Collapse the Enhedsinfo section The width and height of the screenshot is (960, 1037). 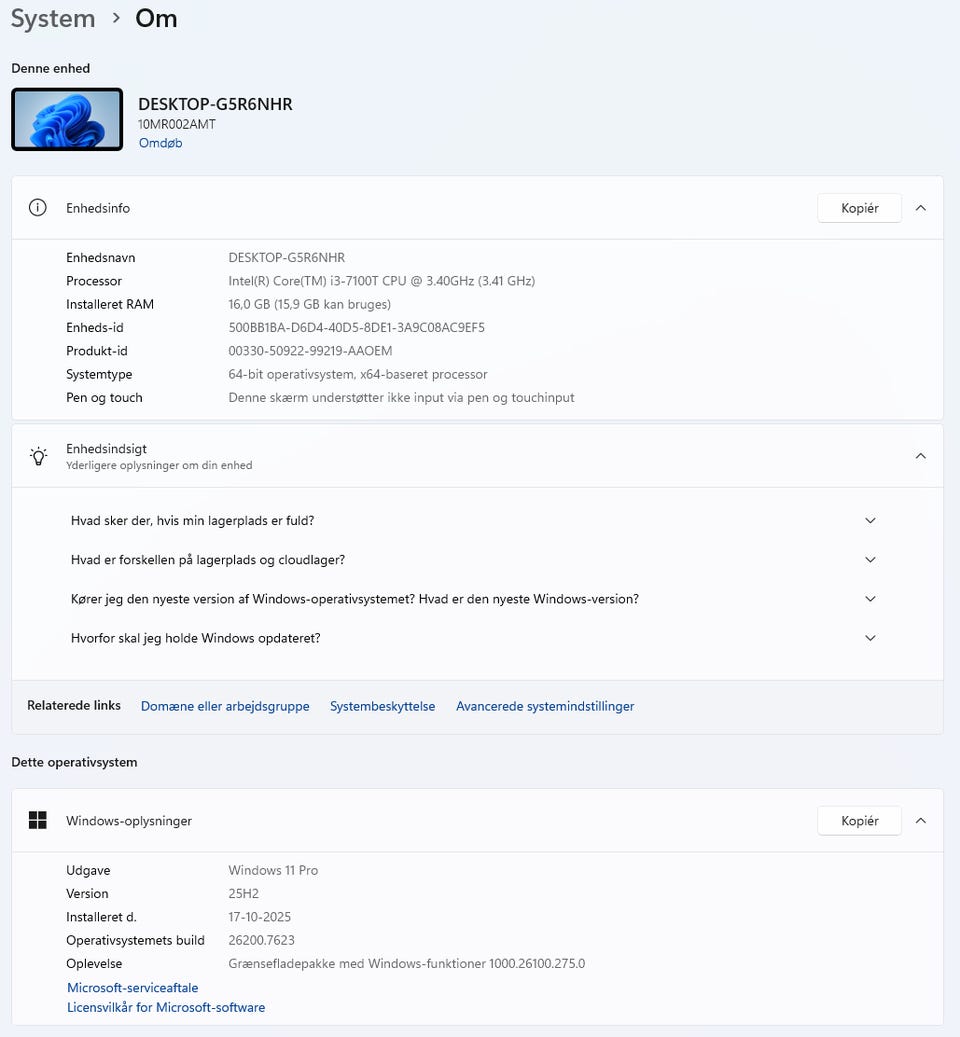click(x=921, y=208)
